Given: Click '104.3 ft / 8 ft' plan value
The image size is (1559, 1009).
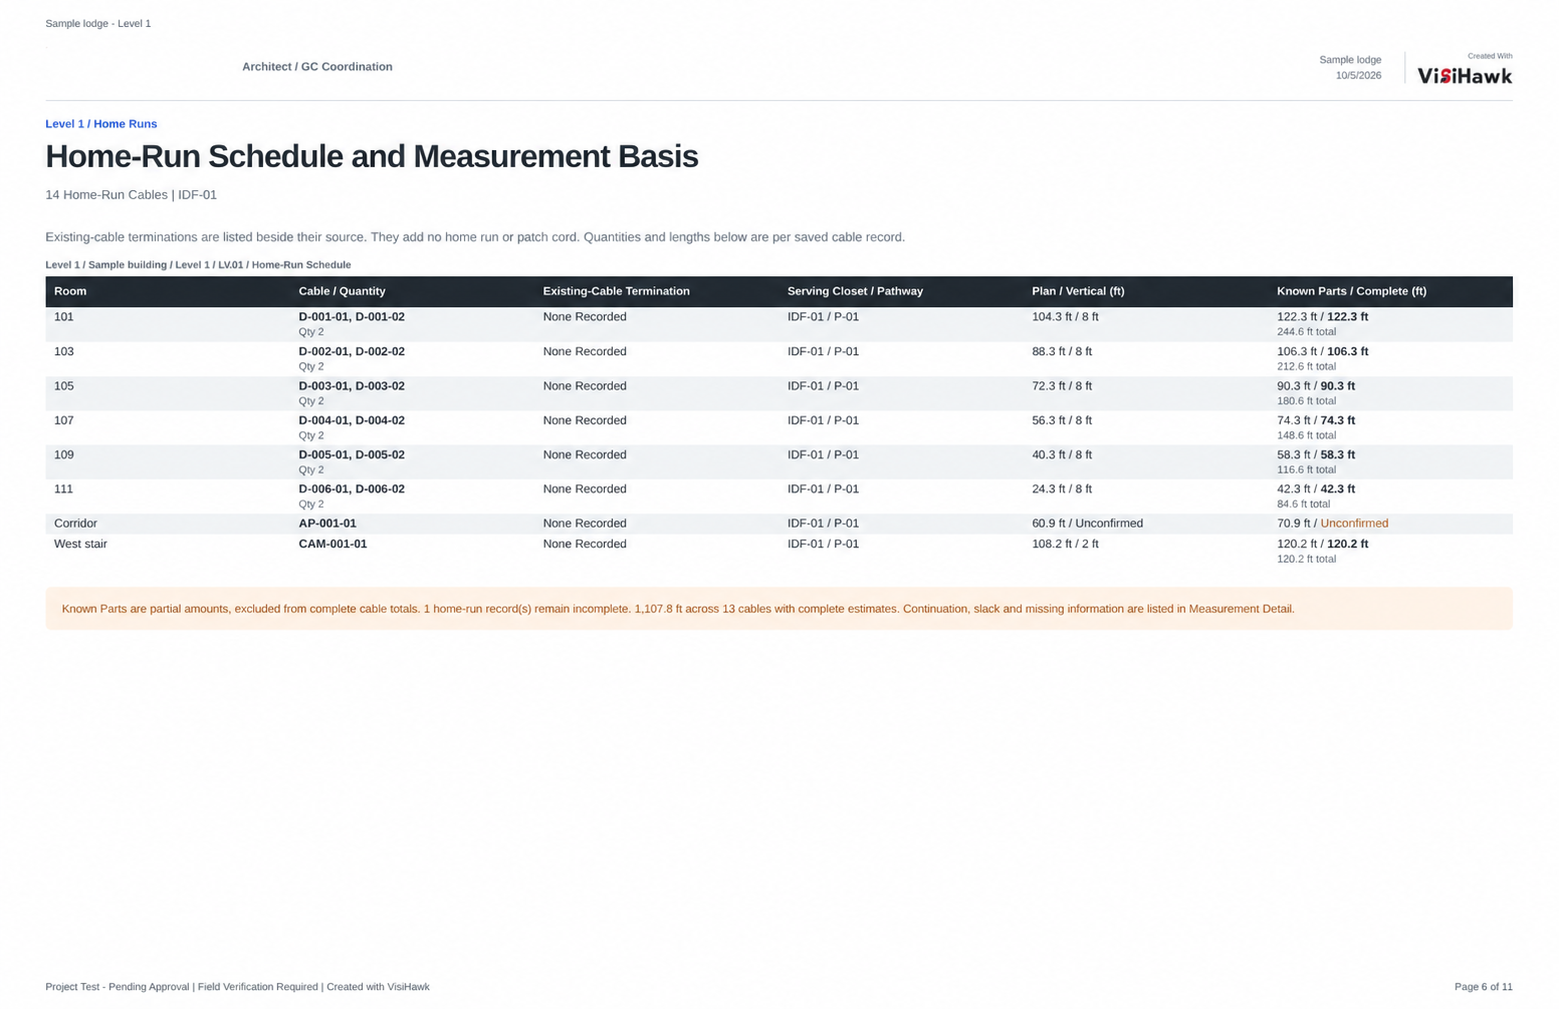Looking at the screenshot, I should point(1065,317).
